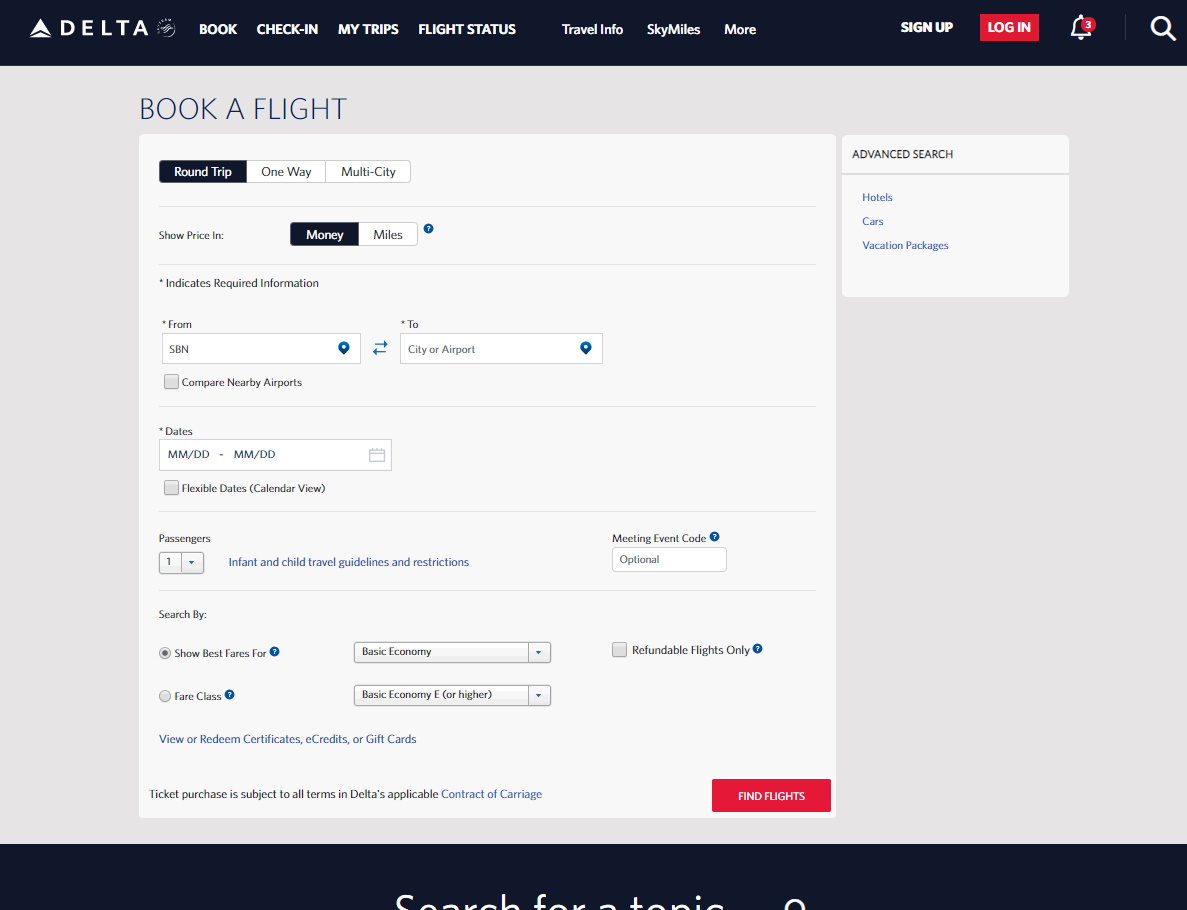Image resolution: width=1187 pixels, height=910 pixels.
Task: Check Flexible Dates (Calendar View)
Action: point(172,488)
